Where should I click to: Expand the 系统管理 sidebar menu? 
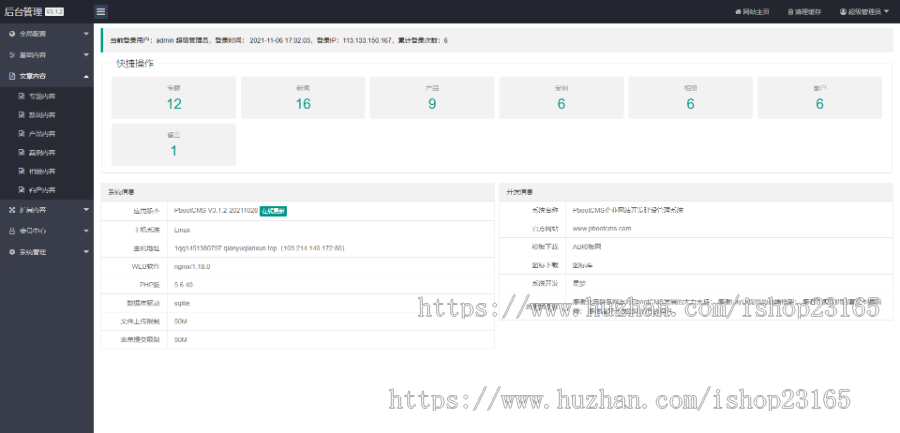point(46,252)
